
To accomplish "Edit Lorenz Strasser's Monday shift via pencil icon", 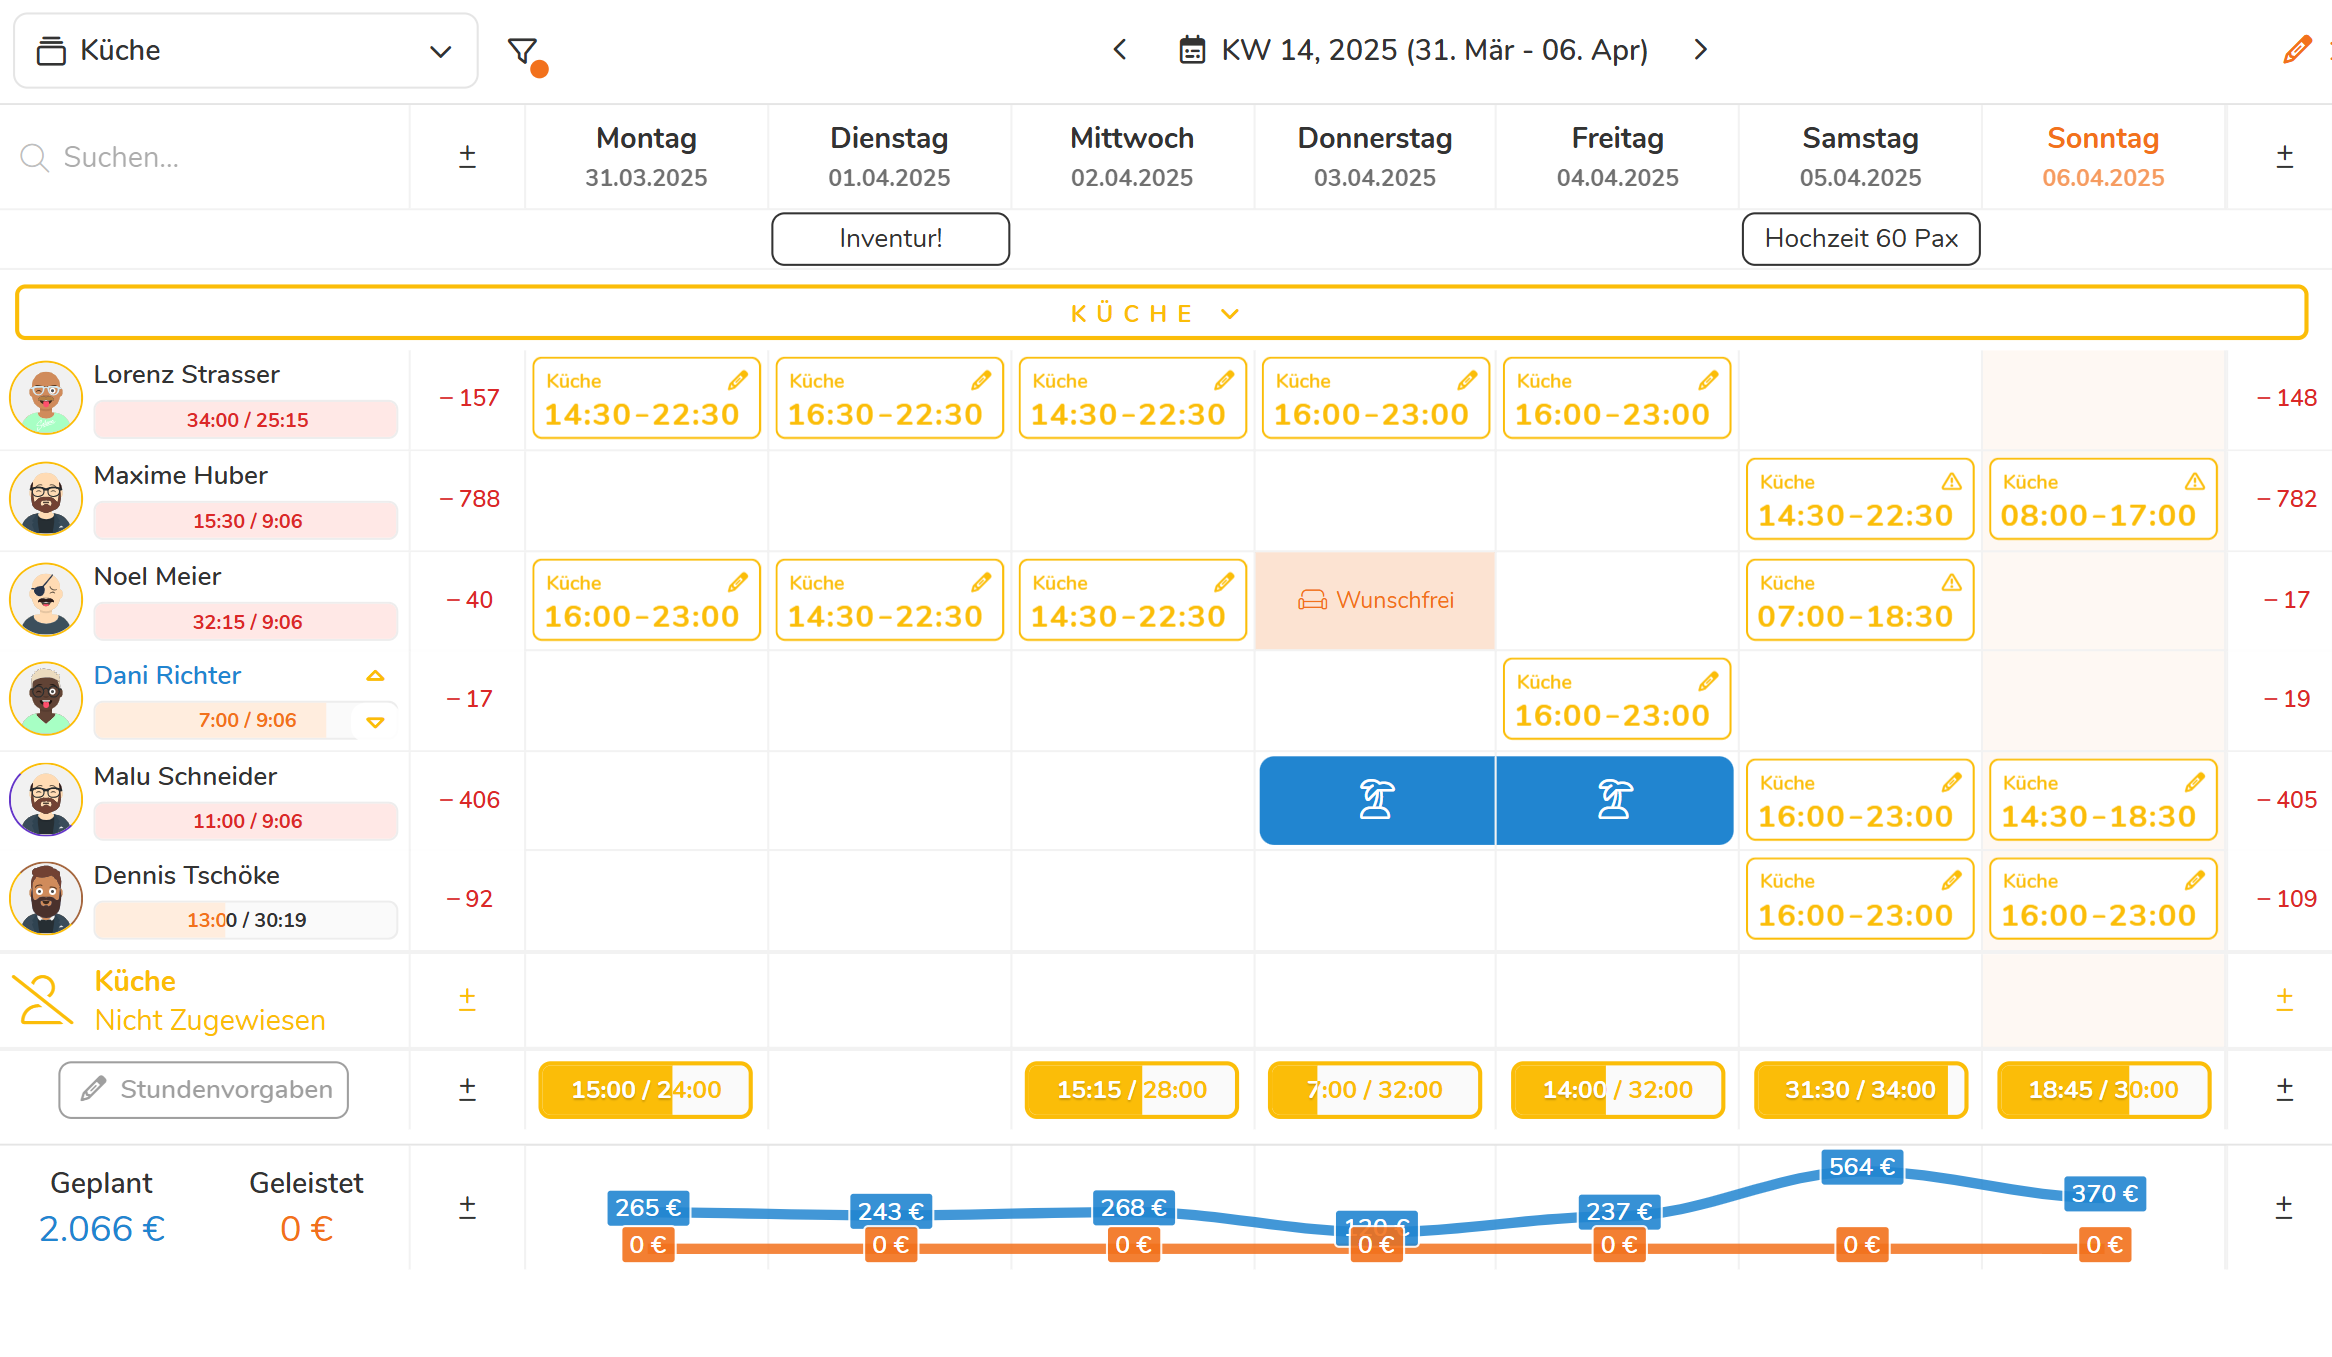I will point(738,380).
